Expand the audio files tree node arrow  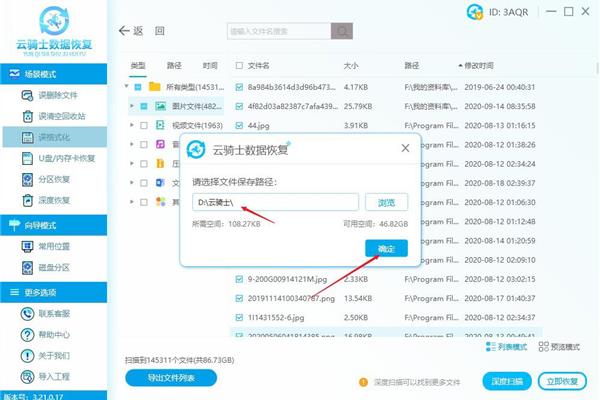tap(132, 144)
